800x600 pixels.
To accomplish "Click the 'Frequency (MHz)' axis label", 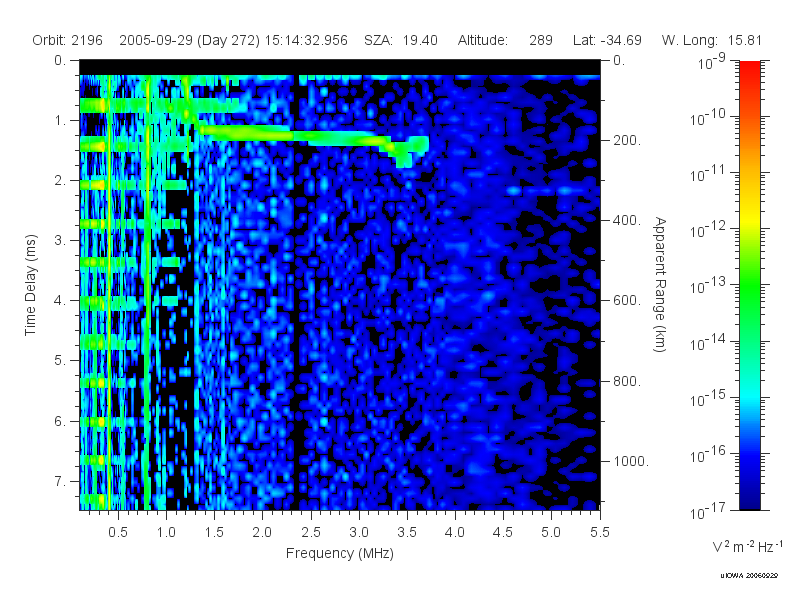I will [x=340, y=553].
